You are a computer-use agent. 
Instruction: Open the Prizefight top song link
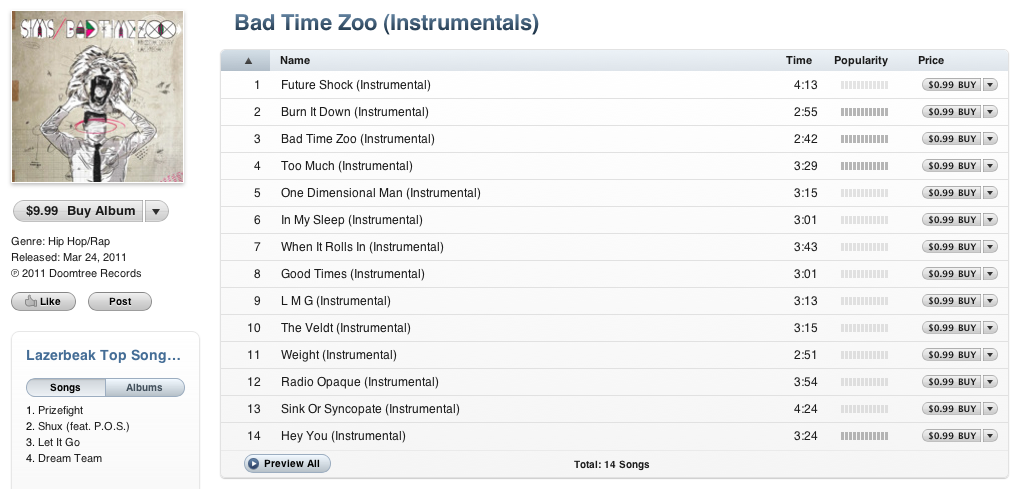click(x=60, y=410)
